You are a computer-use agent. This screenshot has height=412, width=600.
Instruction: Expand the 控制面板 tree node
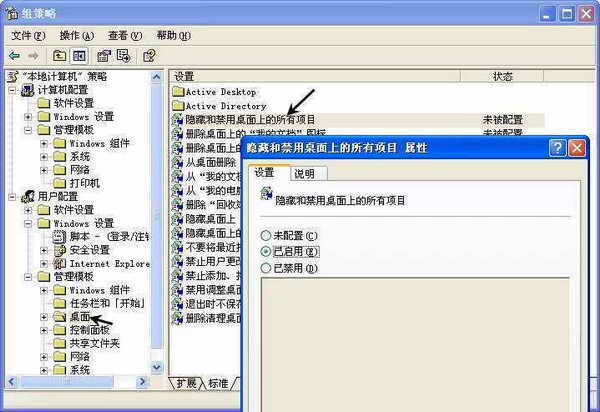click(x=45, y=330)
